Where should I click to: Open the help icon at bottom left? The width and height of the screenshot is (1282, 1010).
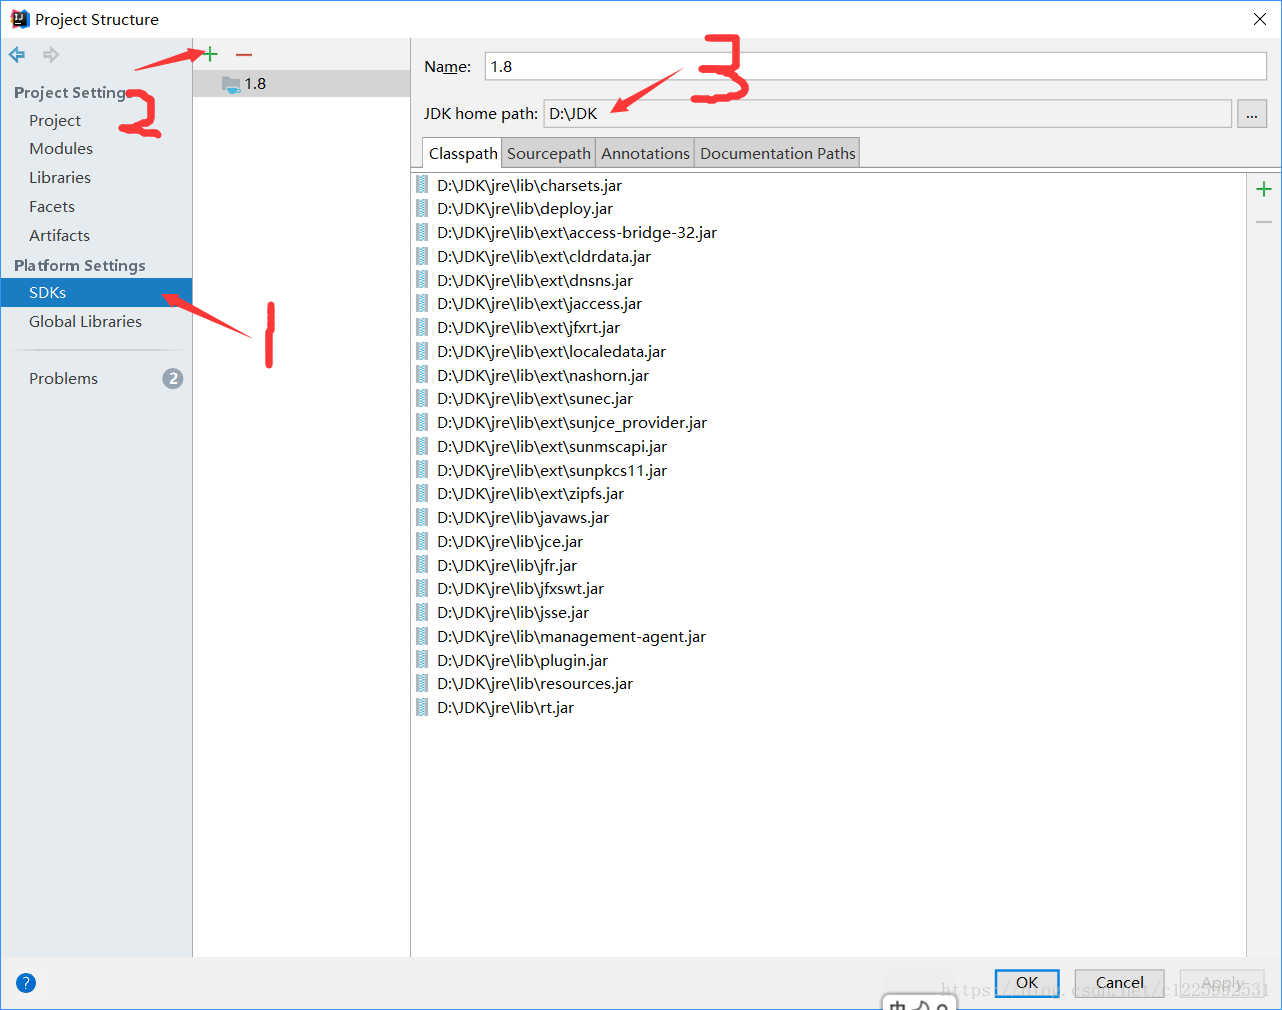[25, 983]
